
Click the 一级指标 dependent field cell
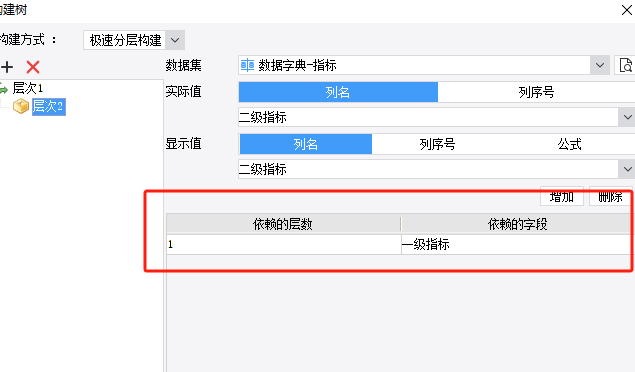pos(516,244)
